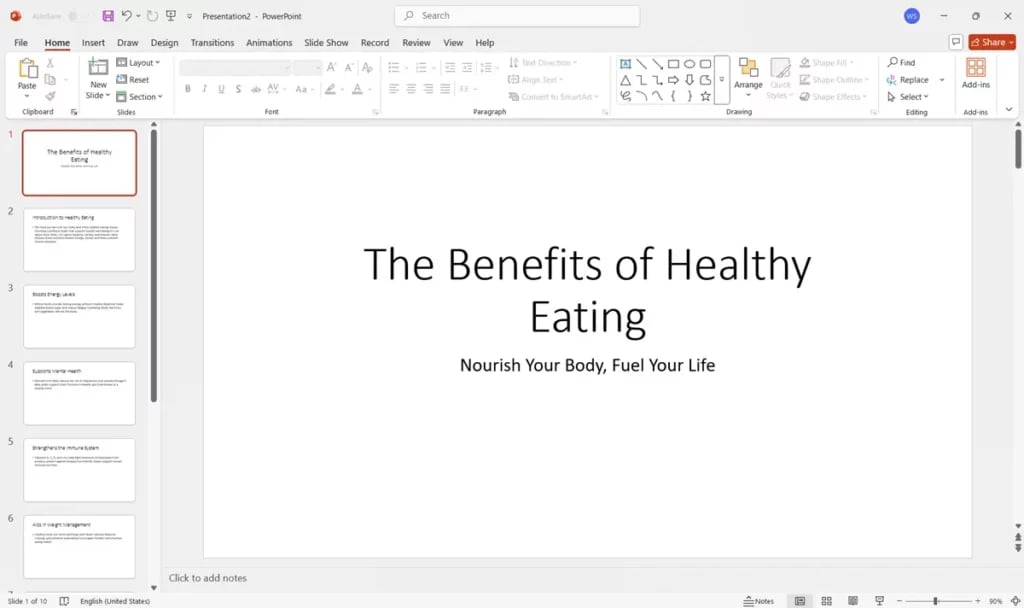Select the rectangle shape tool
Screen dimensions: 1024x608
(673, 65)
